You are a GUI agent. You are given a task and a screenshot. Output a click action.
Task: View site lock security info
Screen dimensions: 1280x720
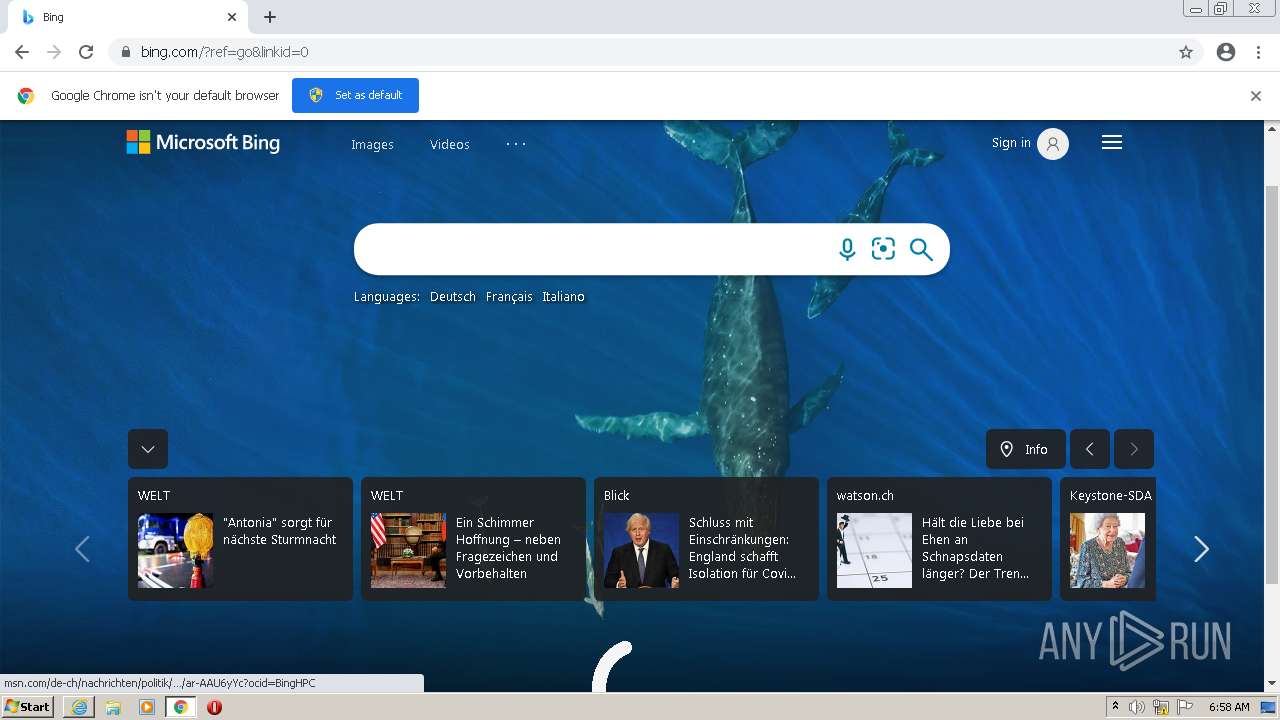pos(125,52)
